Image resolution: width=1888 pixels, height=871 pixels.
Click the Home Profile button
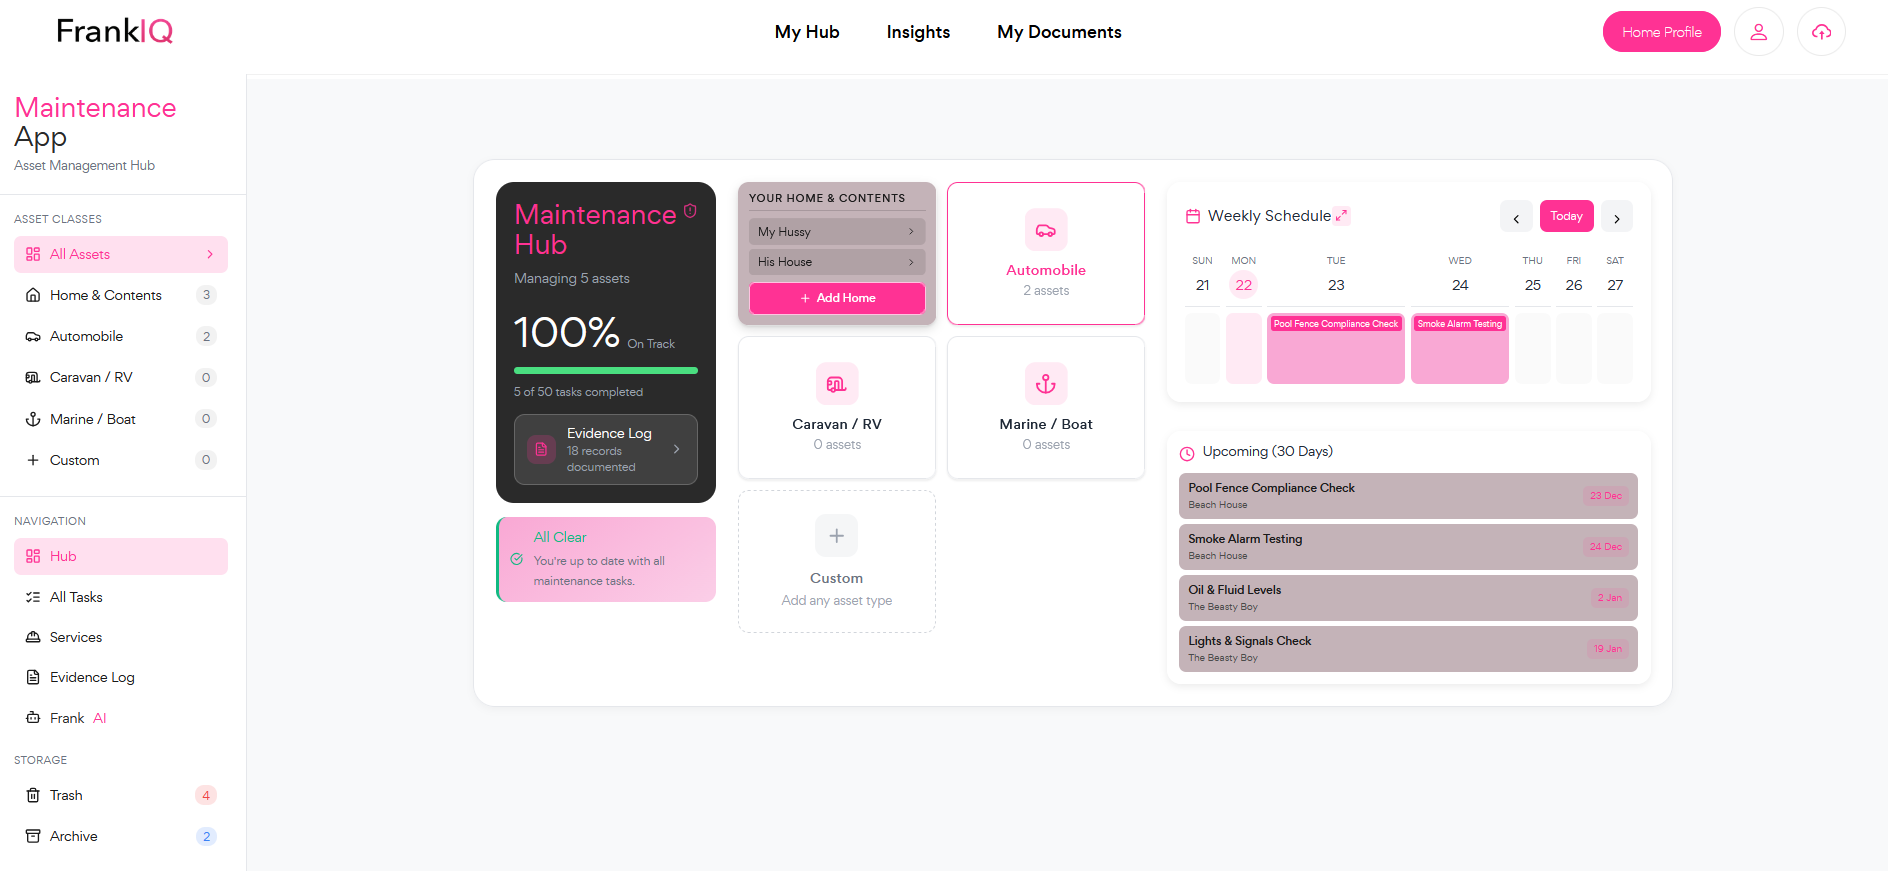point(1661,32)
